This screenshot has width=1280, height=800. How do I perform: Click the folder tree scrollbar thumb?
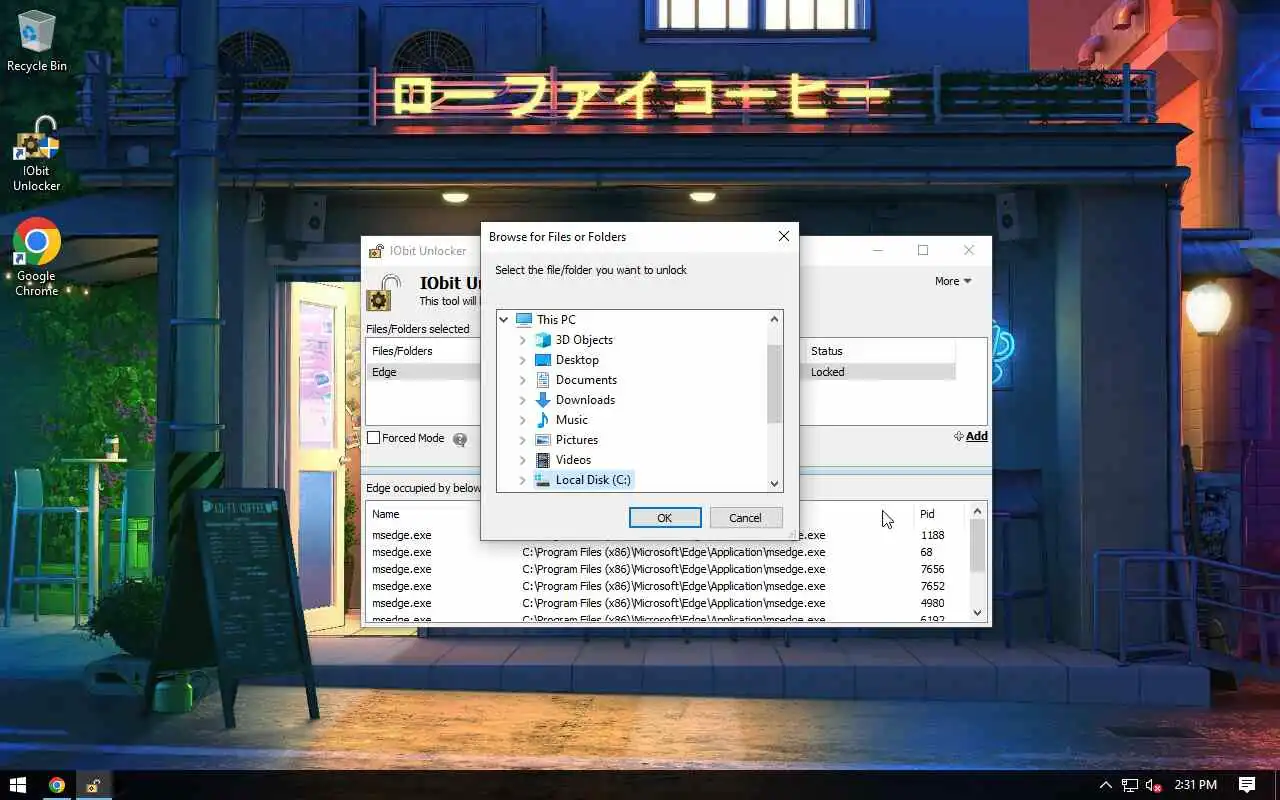[774, 385]
